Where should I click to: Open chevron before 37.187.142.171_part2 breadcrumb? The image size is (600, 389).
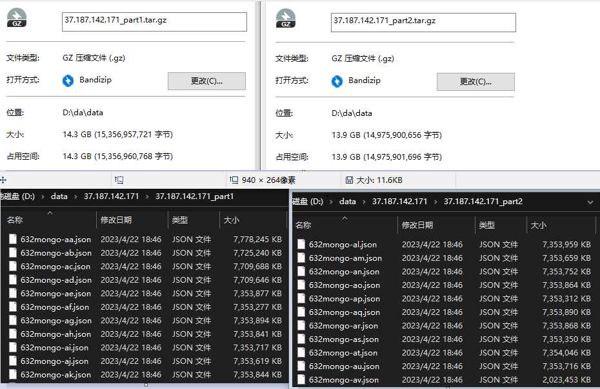pos(435,202)
